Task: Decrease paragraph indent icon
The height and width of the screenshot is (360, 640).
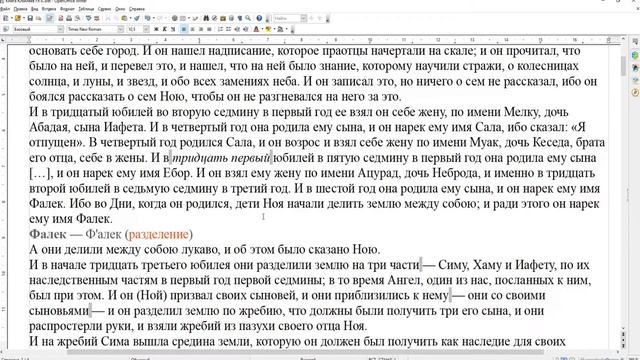Action: [x=237, y=29]
